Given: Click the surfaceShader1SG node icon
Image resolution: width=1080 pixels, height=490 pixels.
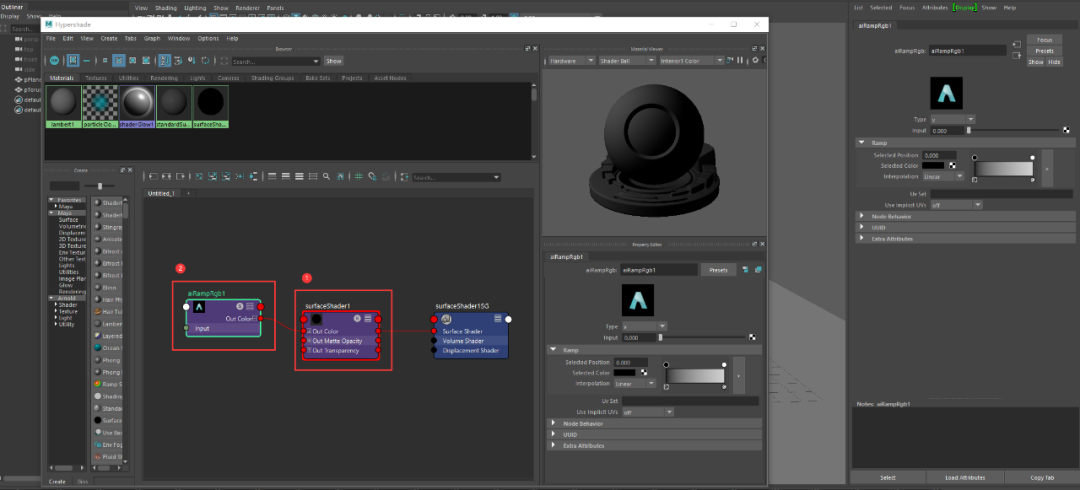Looking at the screenshot, I should pos(446,318).
